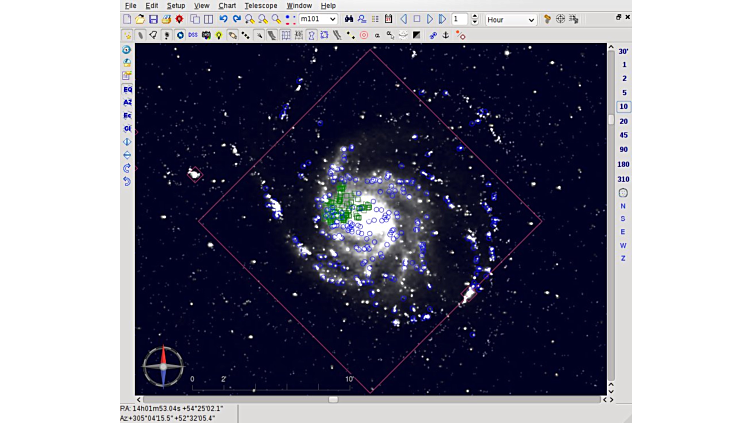This screenshot has height=423, width=752.
Task: Click the compass rose on the chart
Action: click(x=163, y=366)
